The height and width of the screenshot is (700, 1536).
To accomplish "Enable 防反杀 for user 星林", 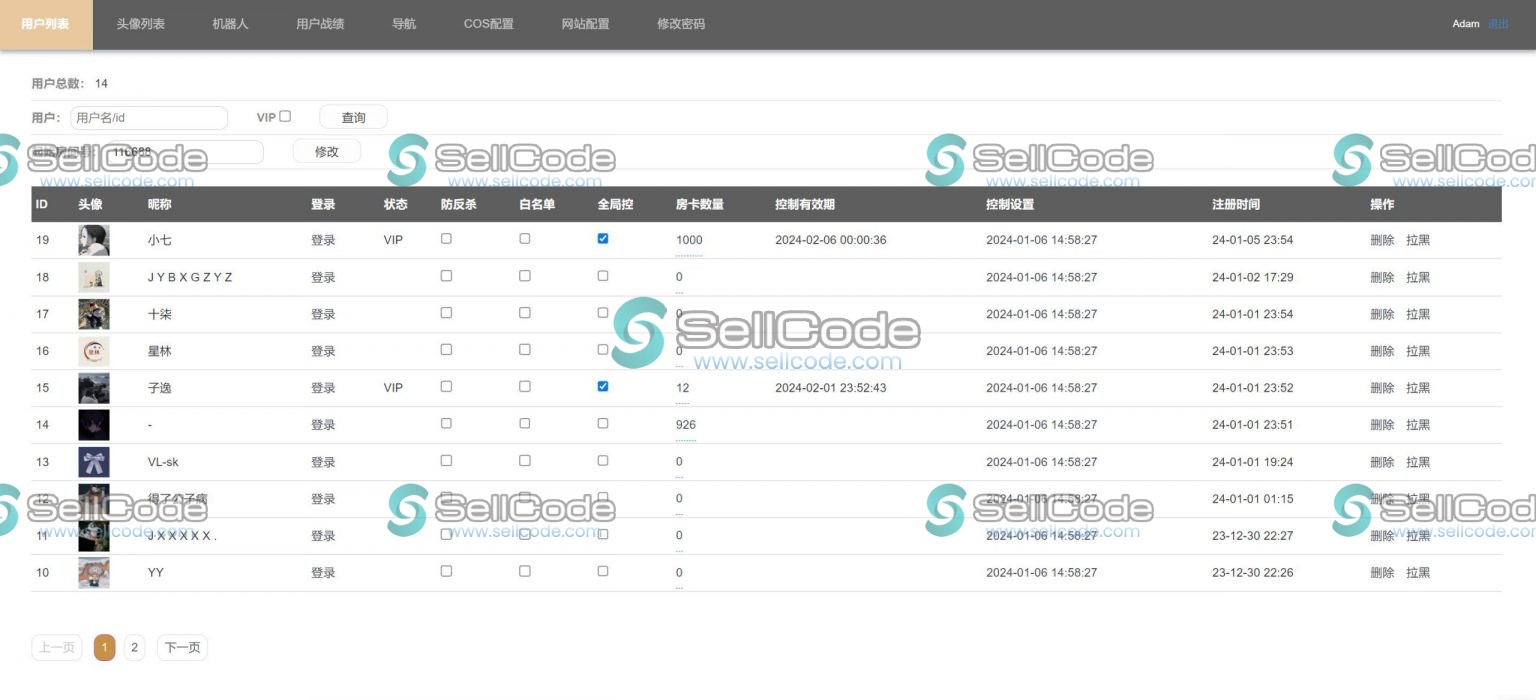I will tap(446, 350).
